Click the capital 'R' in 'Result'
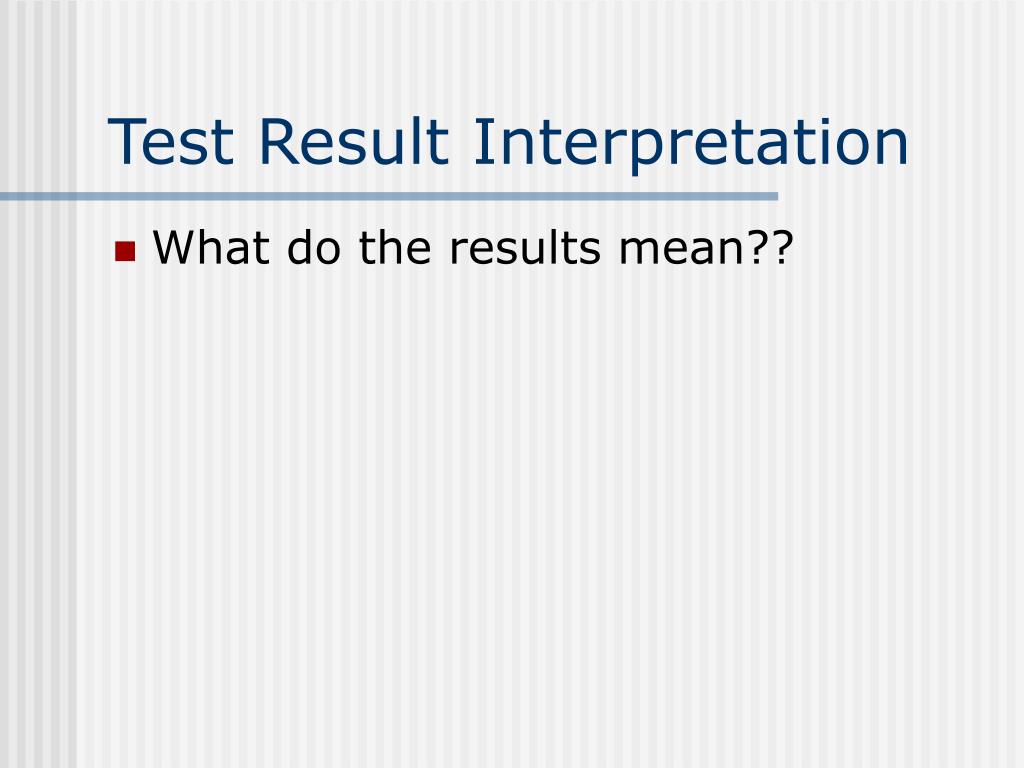Viewport: 1024px width, 768px height. (278, 141)
